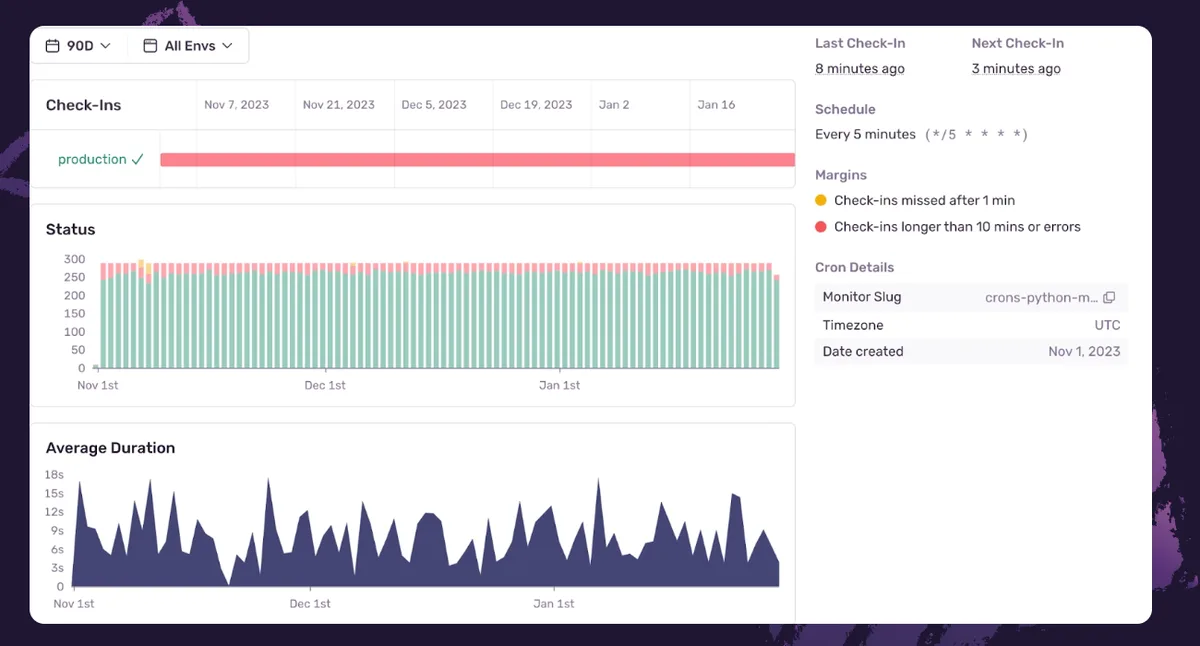Click the last shorter bar in Status chart
Screen dimensions: 1200x646
777,321
